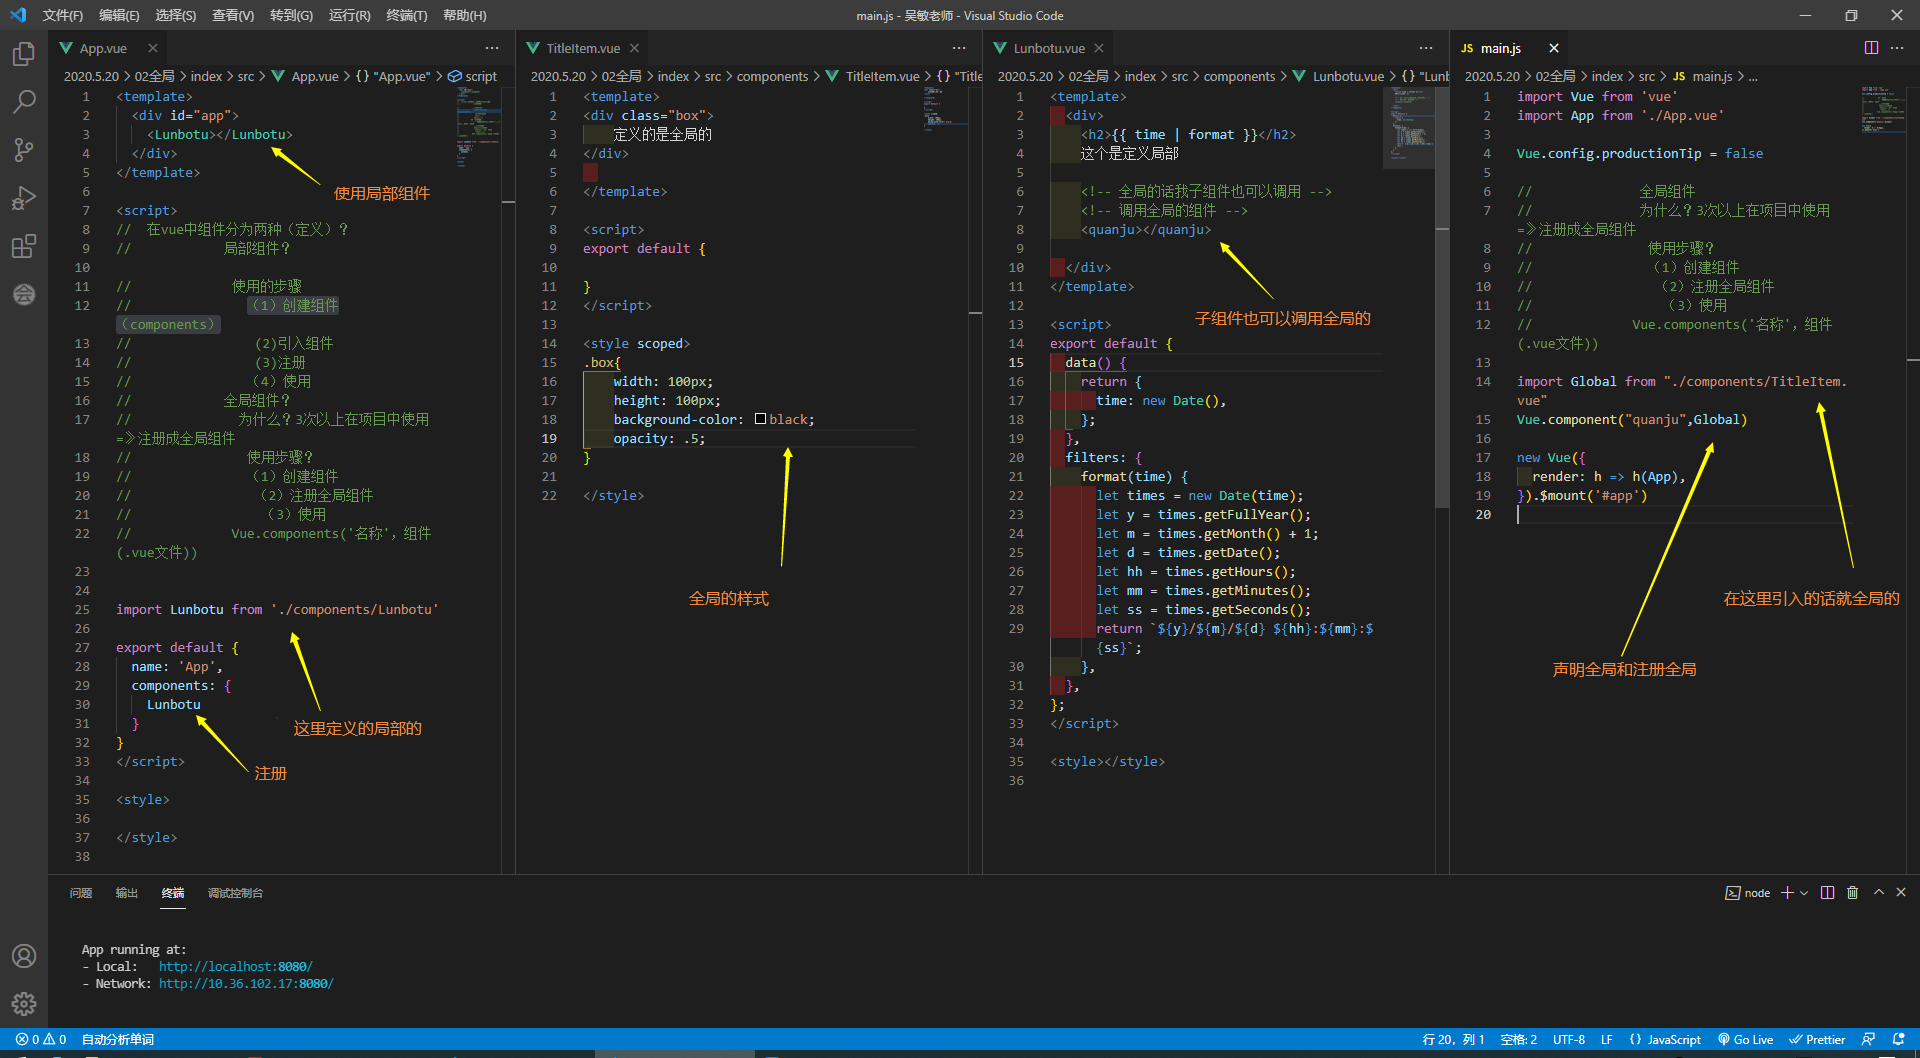Image resolution: width=1920 pixels, height=1058 pixels.
Task: Toggle maximized panel size with up chevron
Action: pos(1878,893)
